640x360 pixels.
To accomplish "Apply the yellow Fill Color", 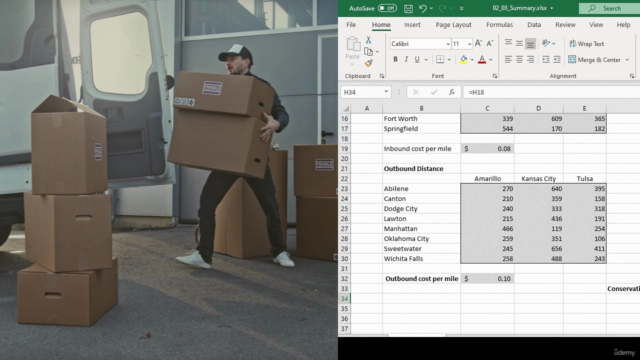I will tap(463, 60).
